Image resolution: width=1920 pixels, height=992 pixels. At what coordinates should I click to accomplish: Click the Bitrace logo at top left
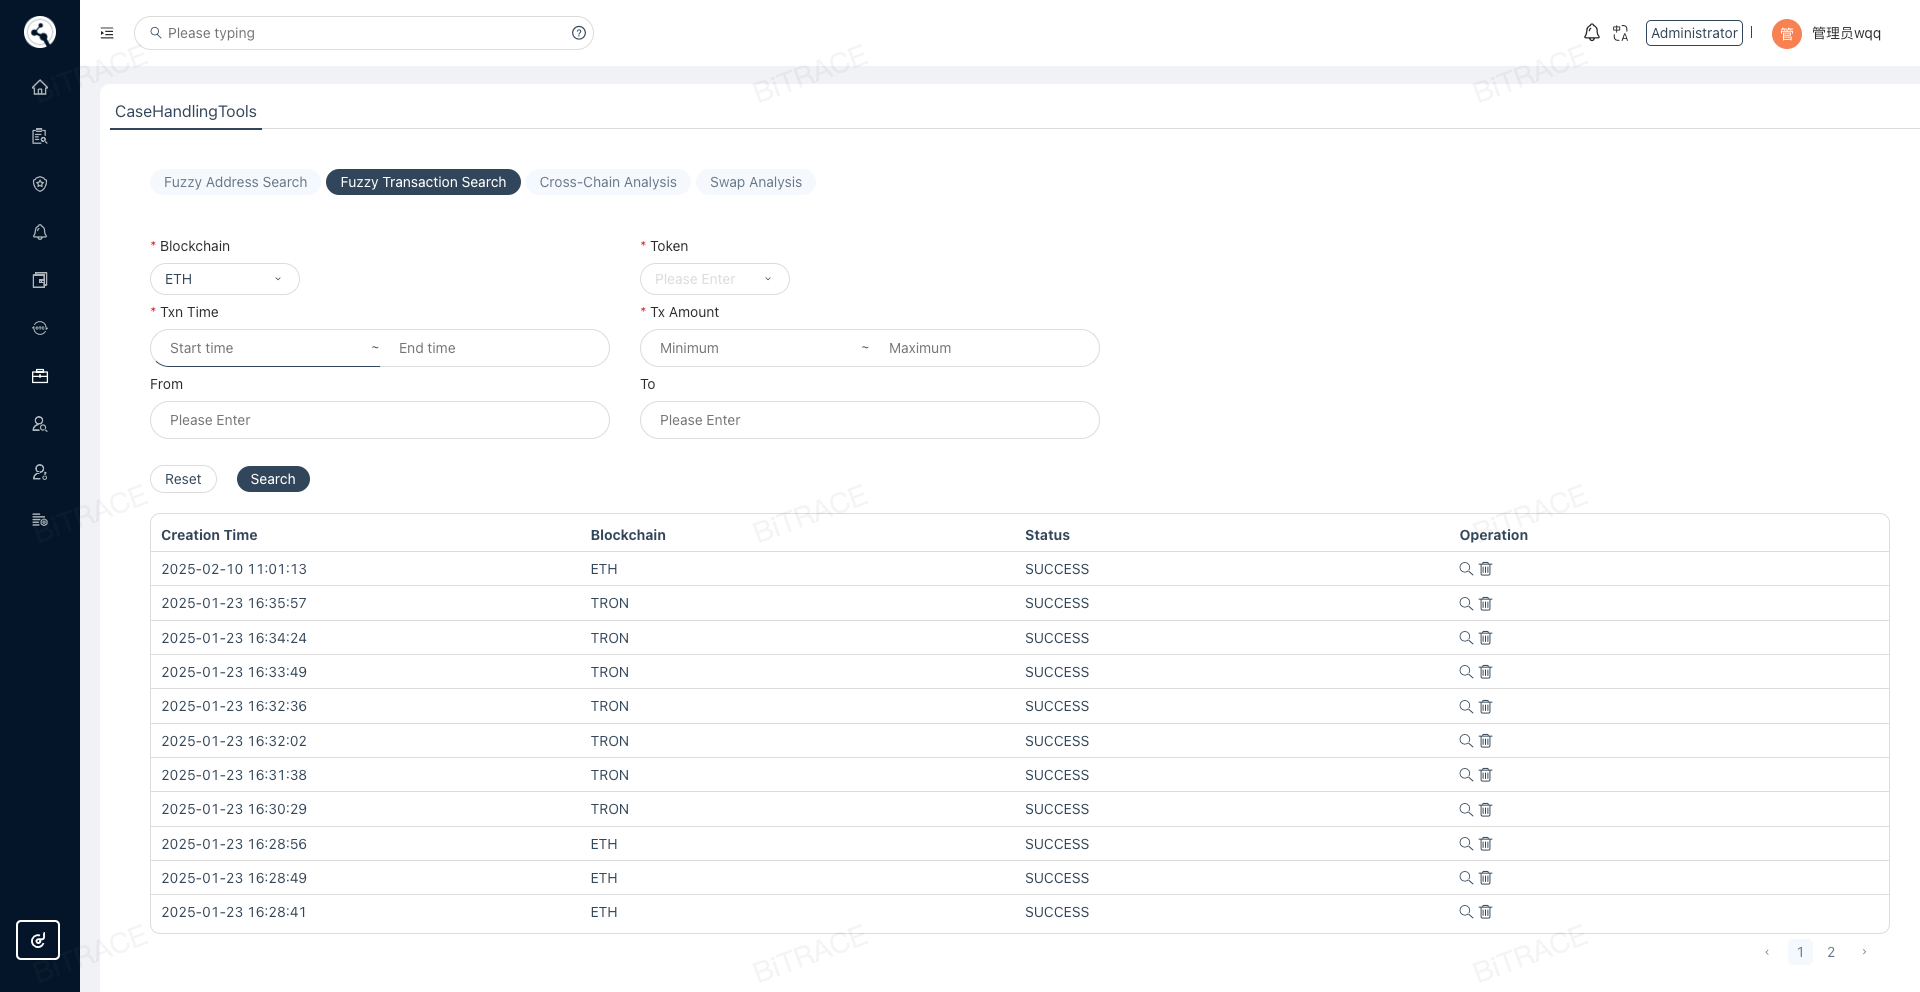click(40, 32)
